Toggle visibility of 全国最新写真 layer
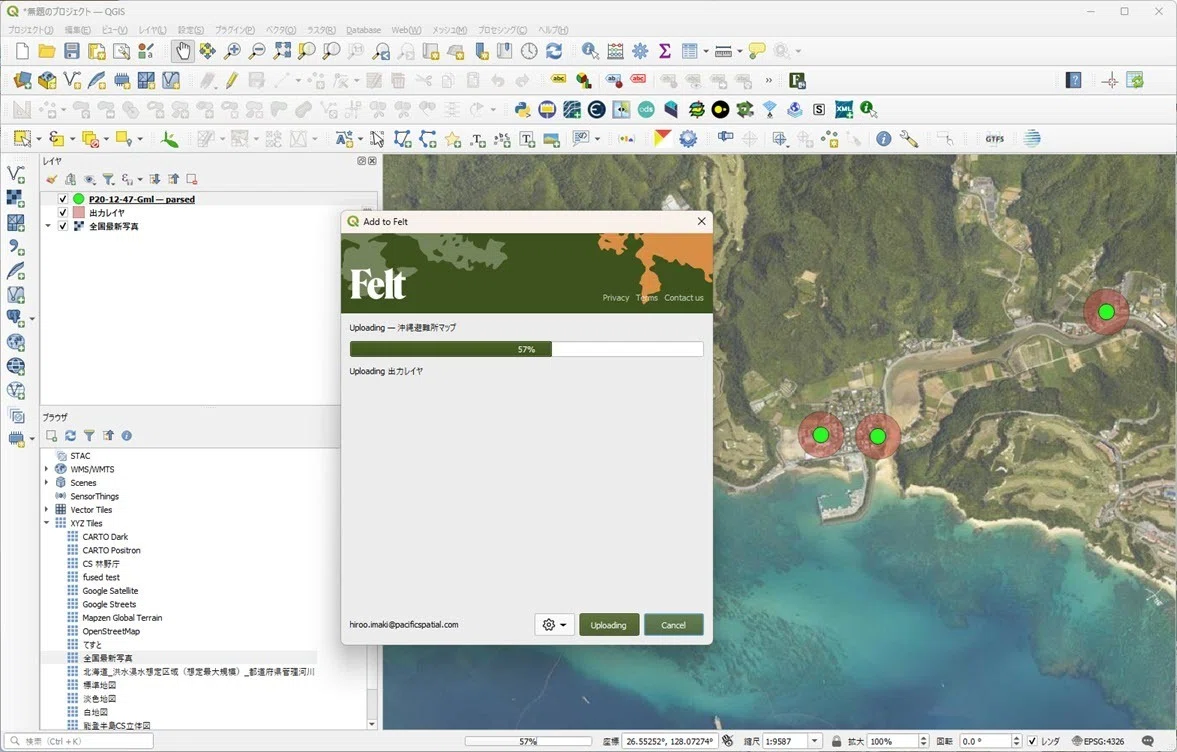The width and height of the screenshot is (1177, 752). pyautogui.click(x=63, y=226)
